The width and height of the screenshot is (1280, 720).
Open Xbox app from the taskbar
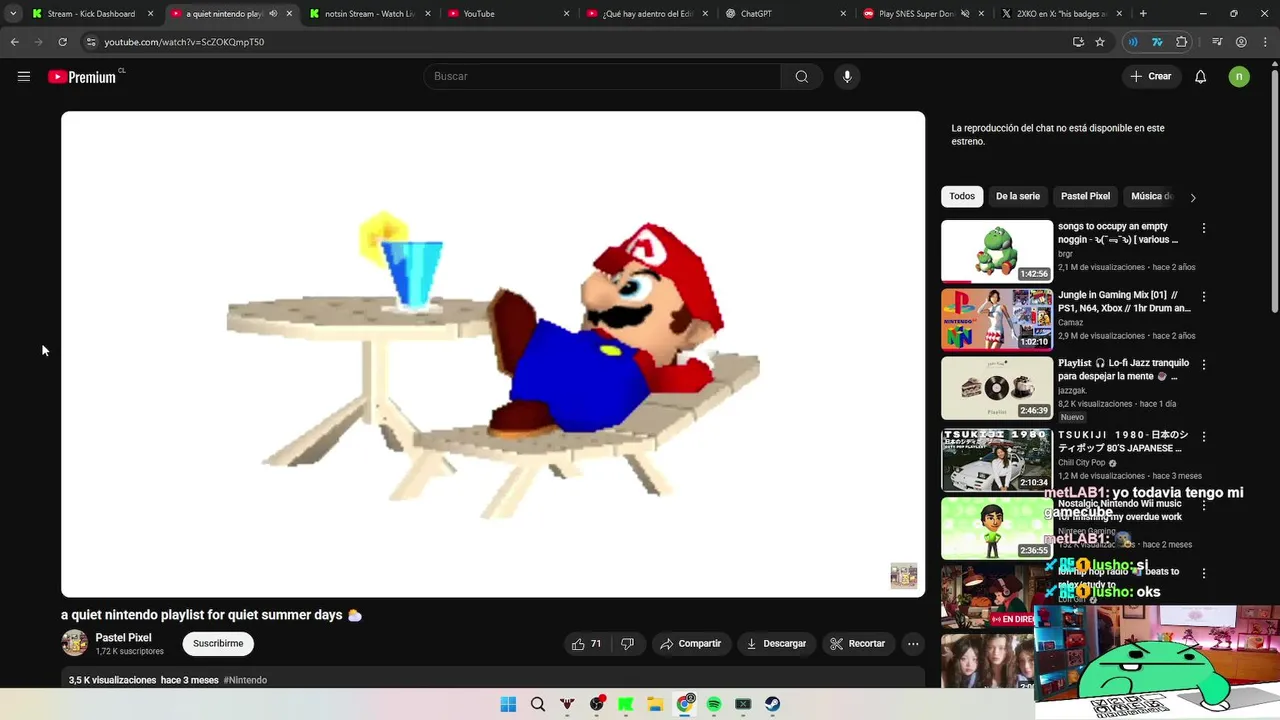[x=743, y=704]
